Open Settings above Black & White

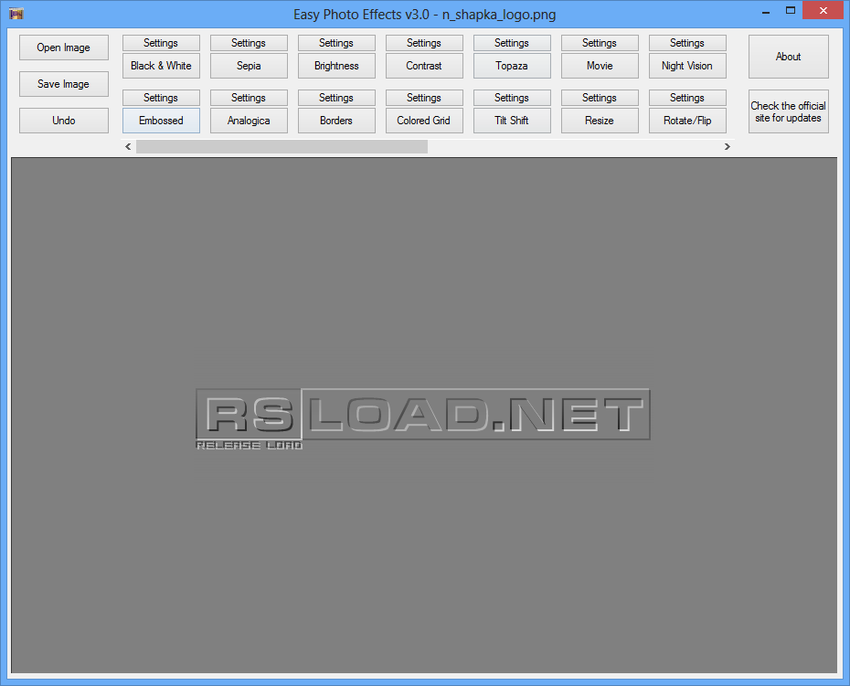click(161, 43)
